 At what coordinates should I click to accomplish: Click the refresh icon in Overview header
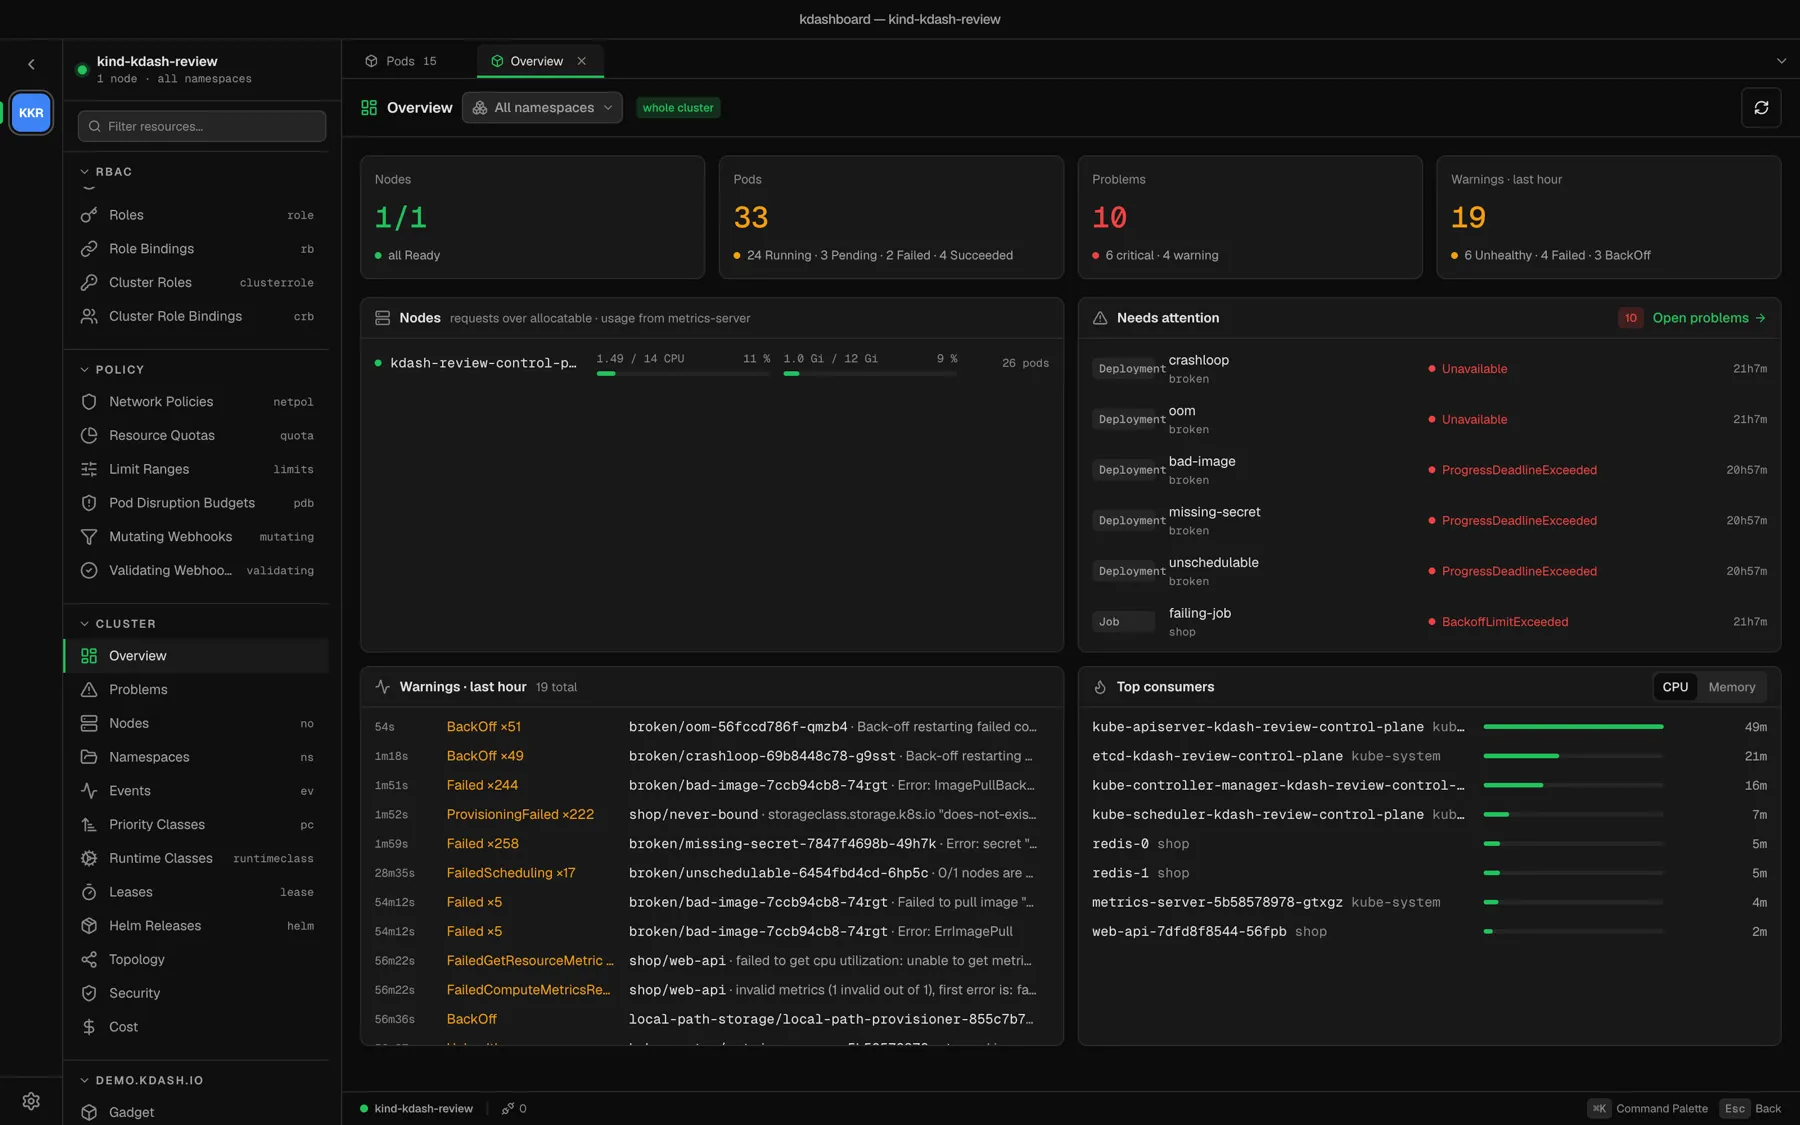[x=1761, y=107]
